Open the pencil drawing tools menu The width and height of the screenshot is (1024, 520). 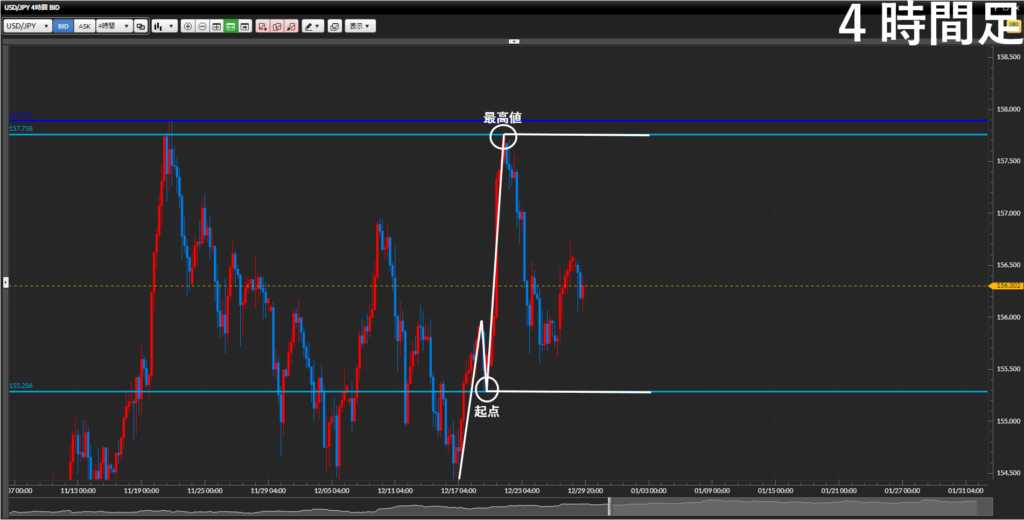[x=312, y=26]
